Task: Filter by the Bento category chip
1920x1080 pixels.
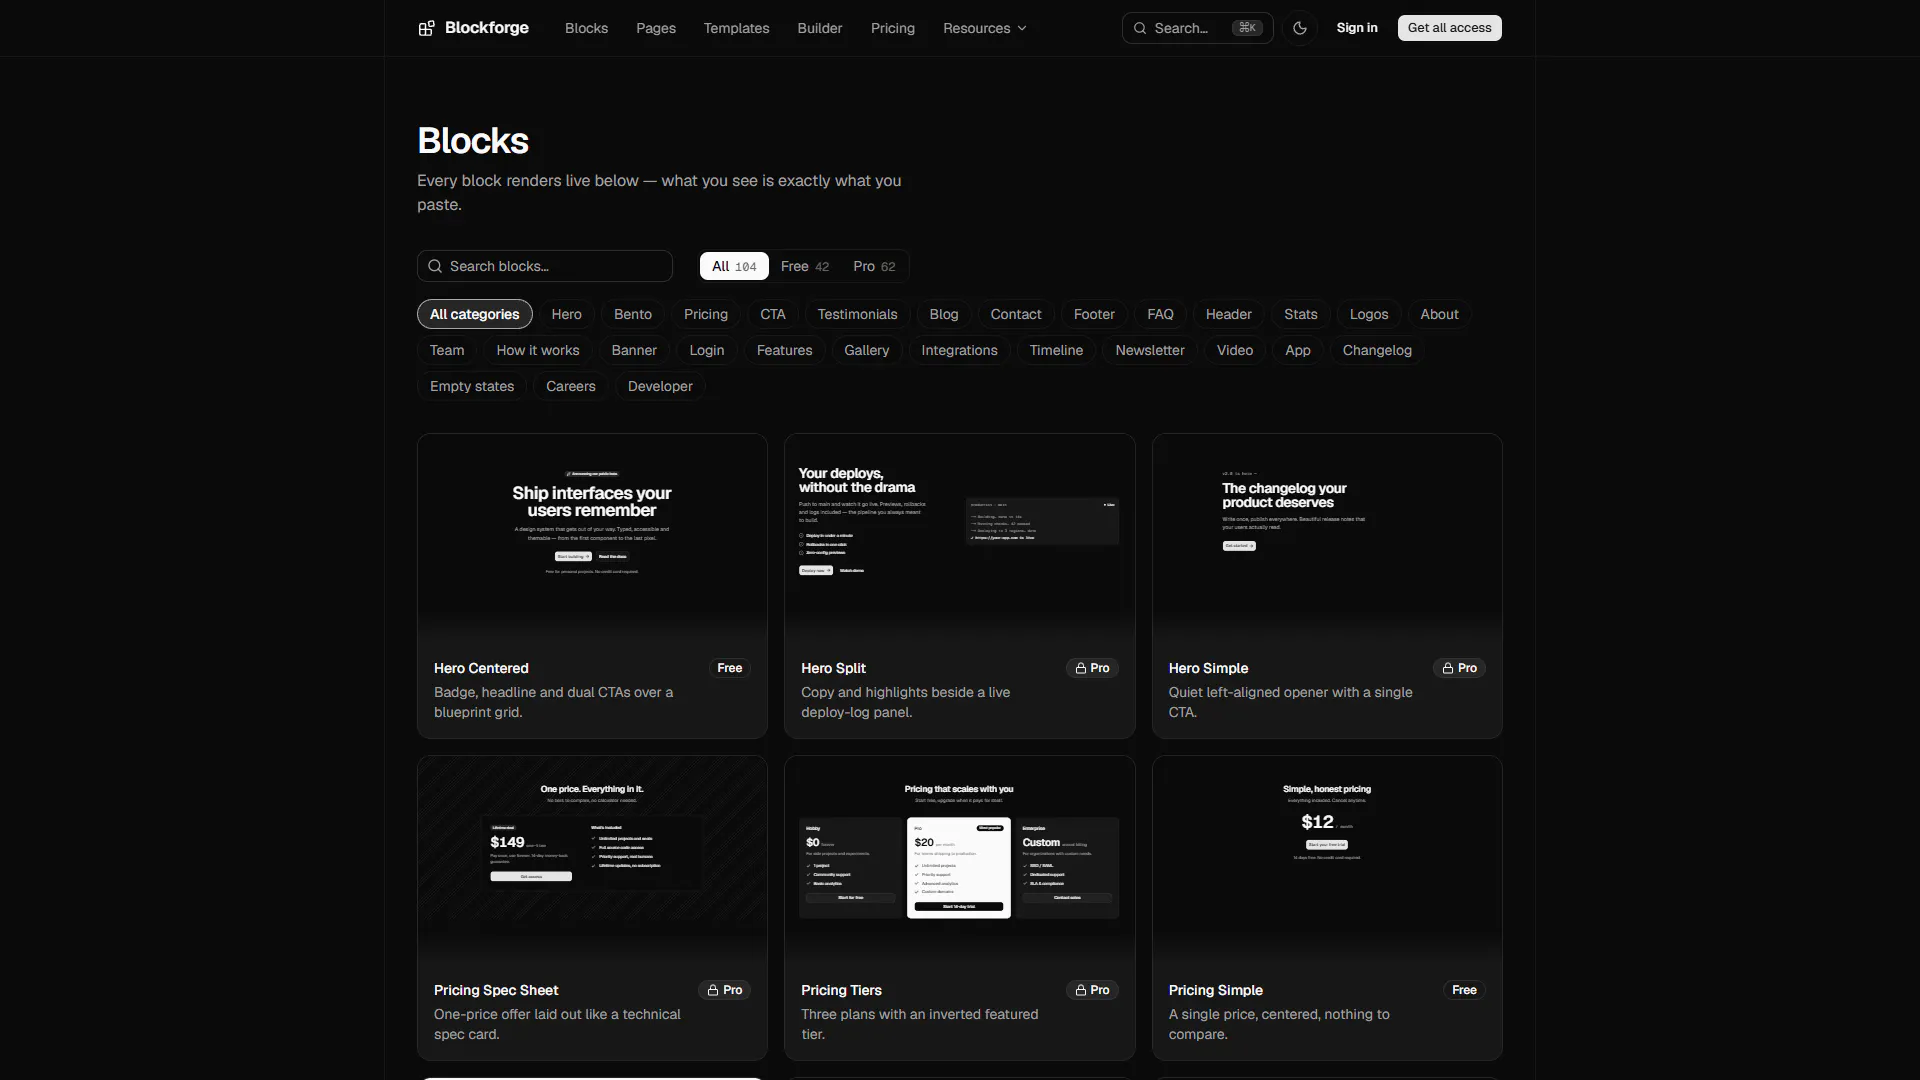Action: click(x=633, y=314)
